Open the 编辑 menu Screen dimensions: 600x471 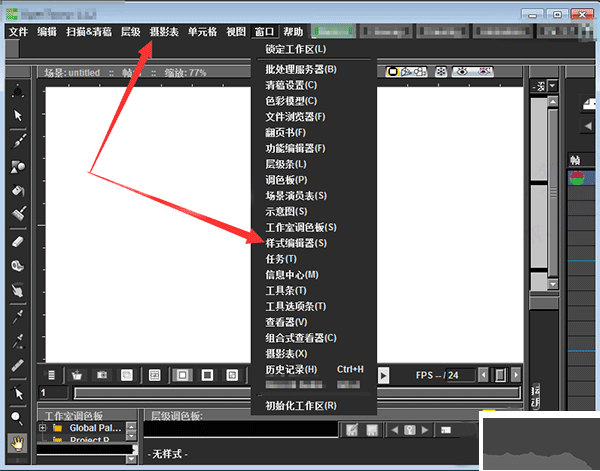point(47,32)
